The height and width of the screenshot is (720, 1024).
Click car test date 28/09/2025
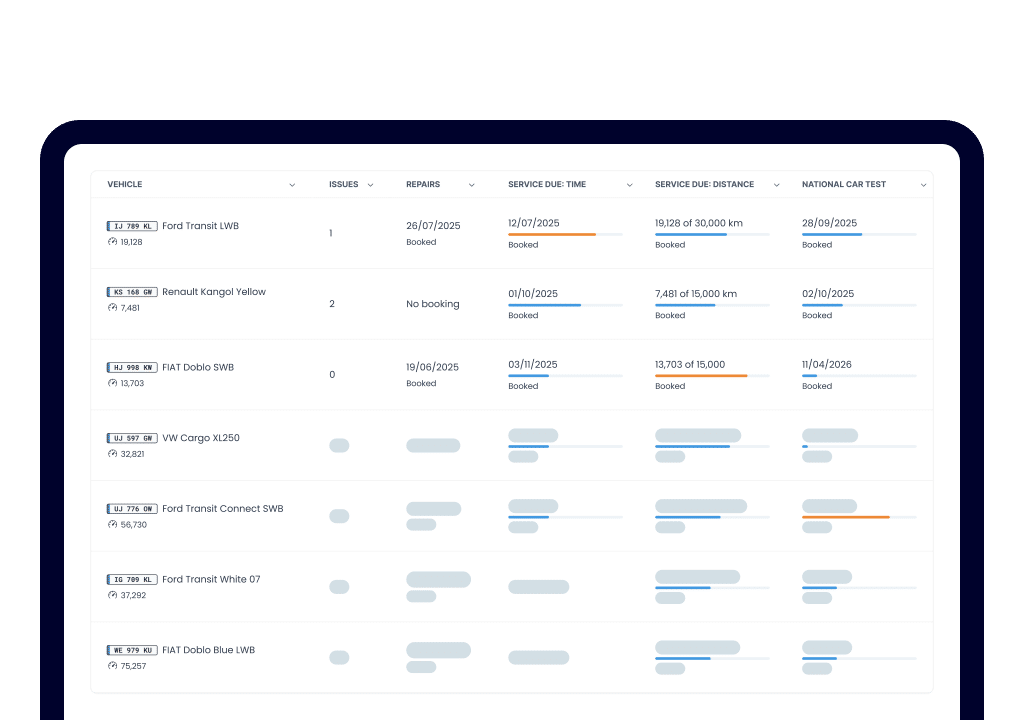click(x=829, y=223)
